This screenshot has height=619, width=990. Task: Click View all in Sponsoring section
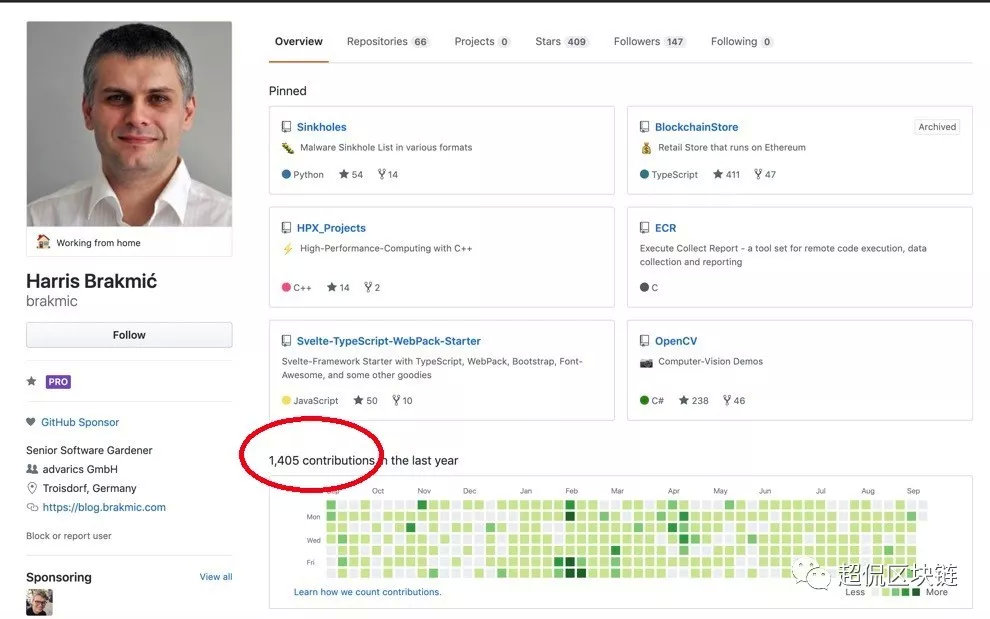click(x=216, y=577)
